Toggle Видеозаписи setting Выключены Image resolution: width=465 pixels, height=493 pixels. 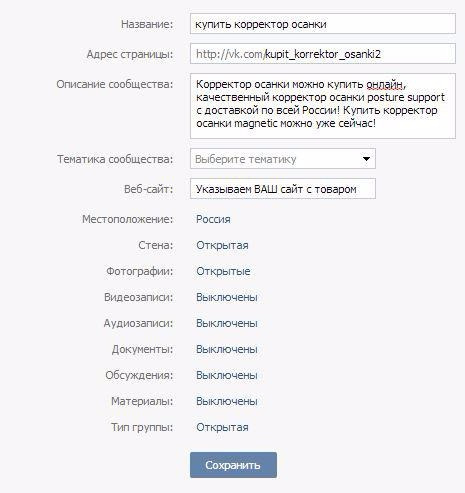[227, 297]
